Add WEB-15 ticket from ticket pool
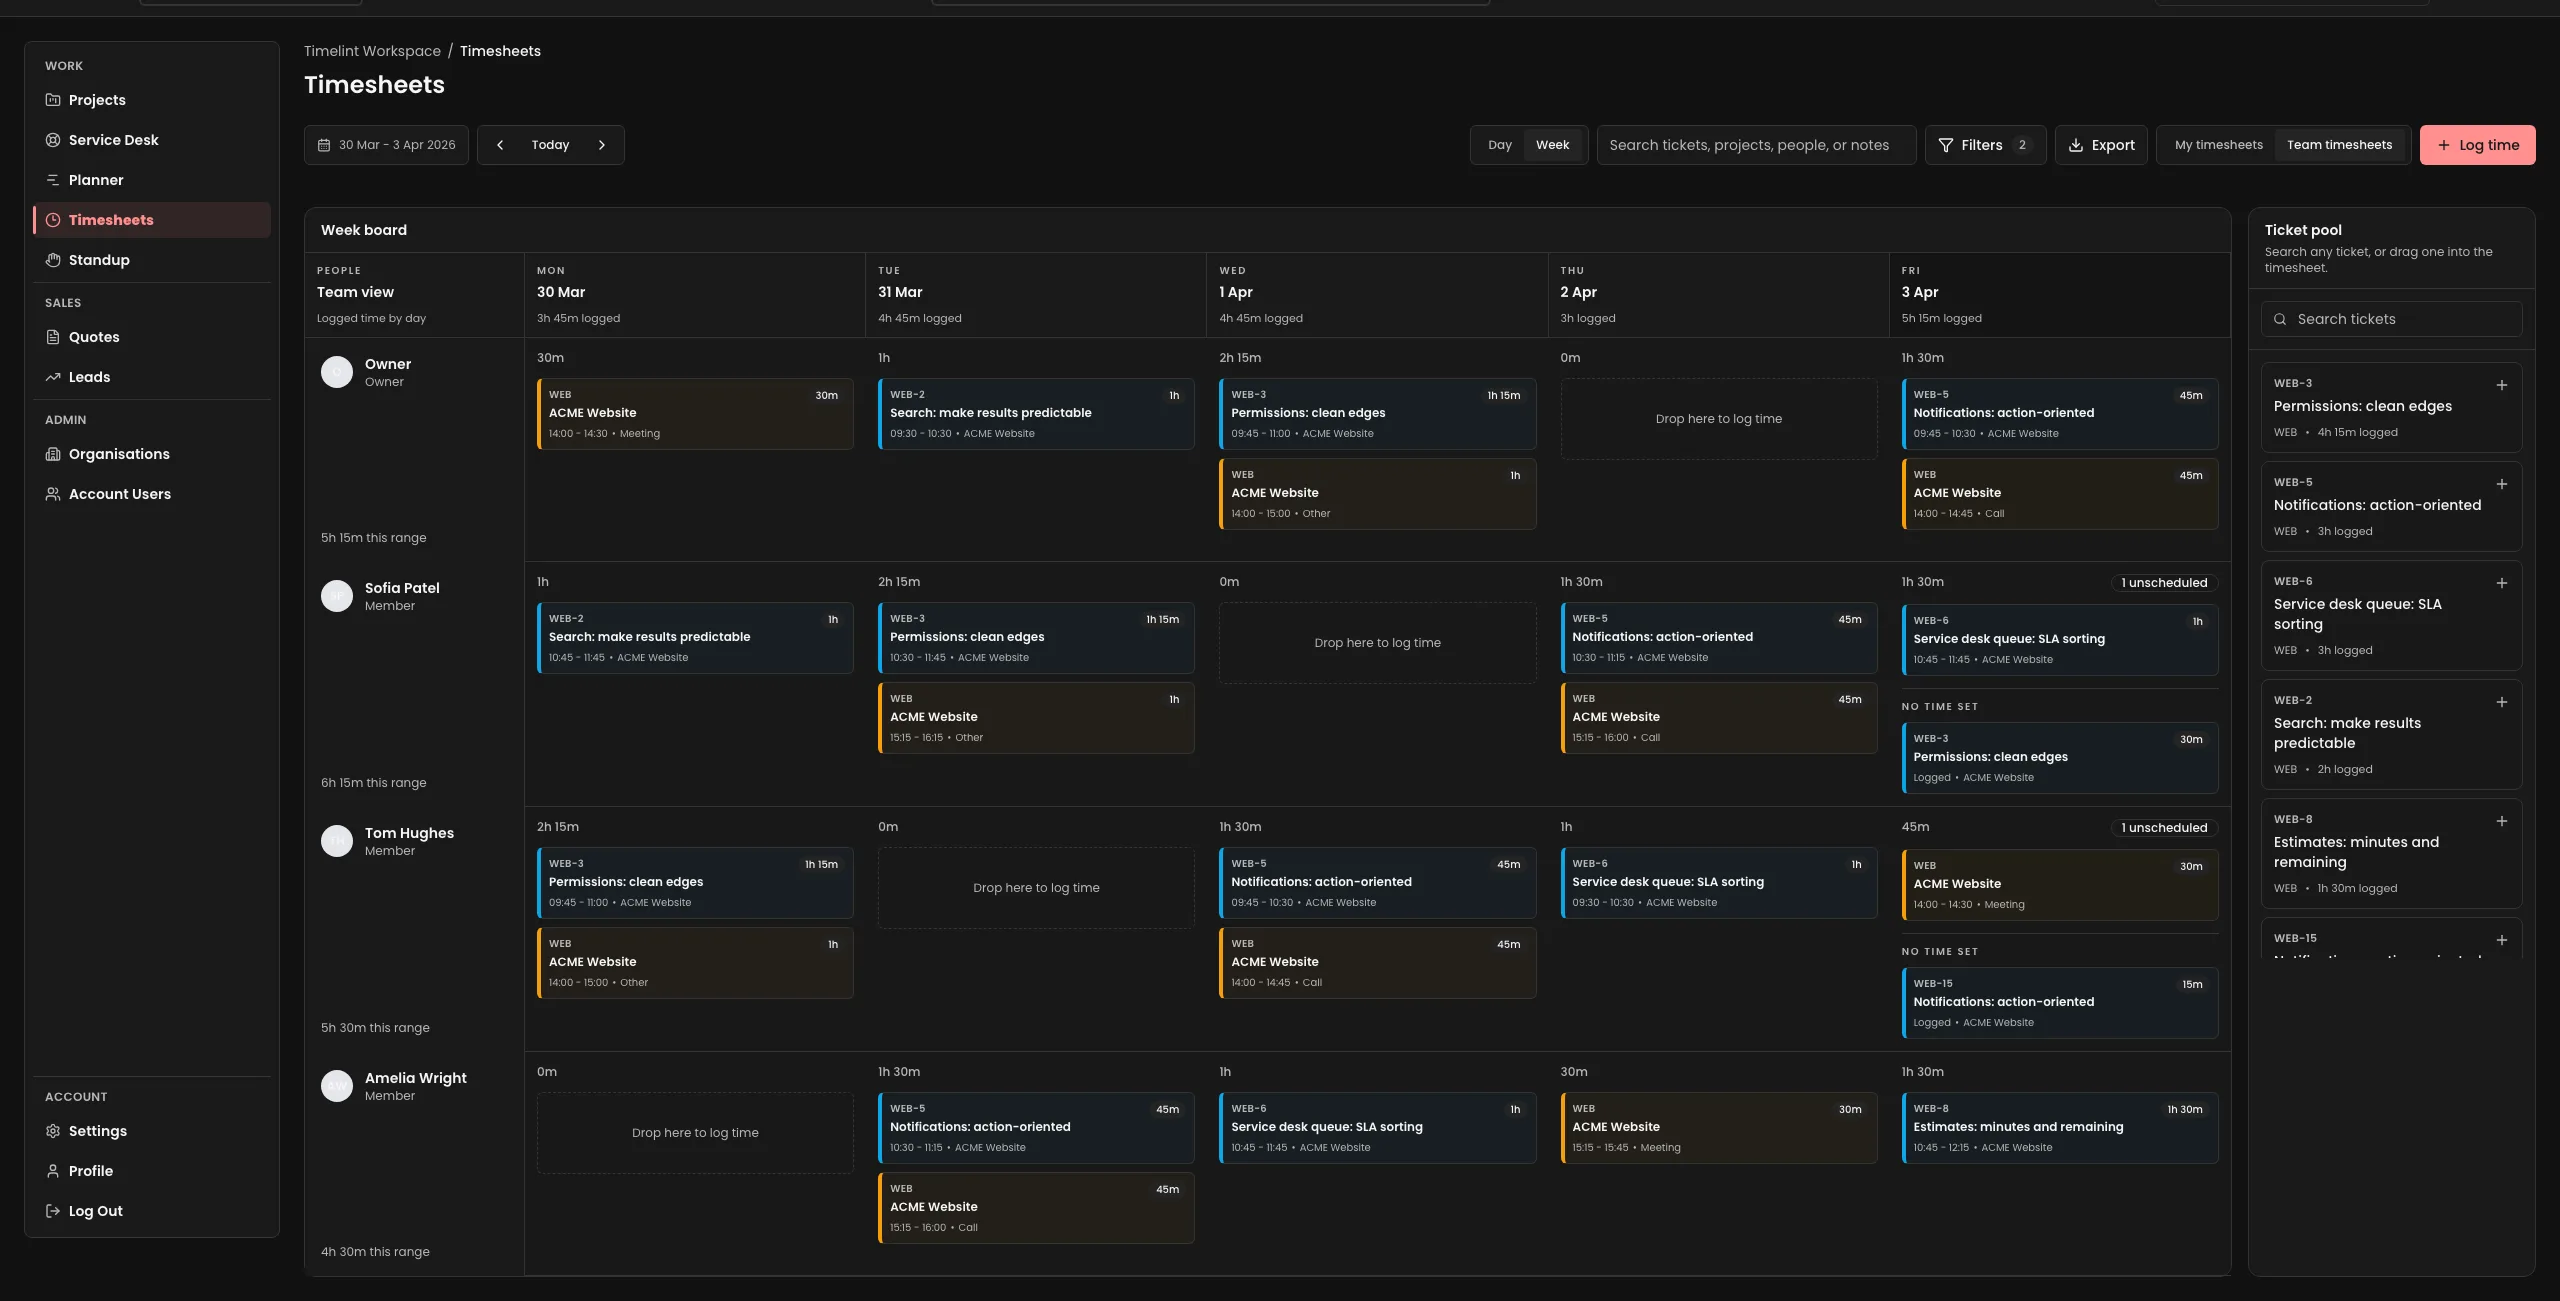 (2501, 940)
